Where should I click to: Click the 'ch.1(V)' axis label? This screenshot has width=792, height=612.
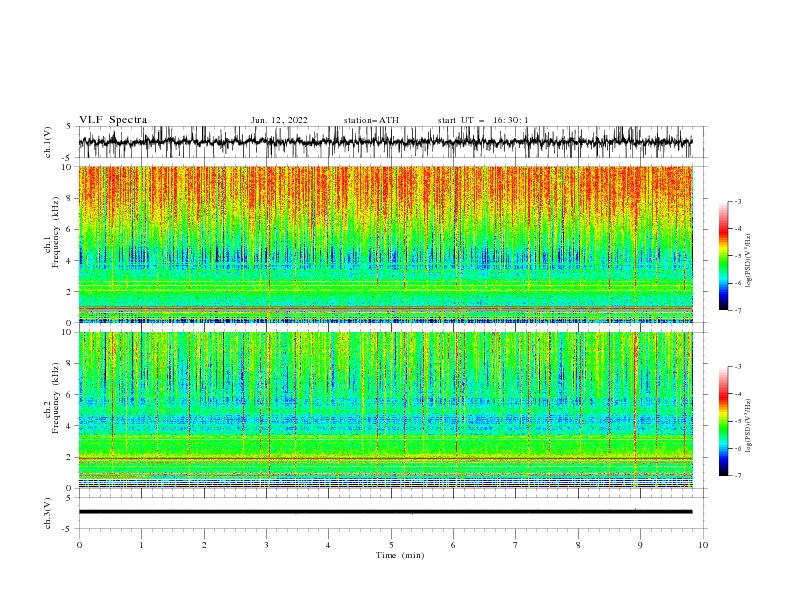pos(48,142)
